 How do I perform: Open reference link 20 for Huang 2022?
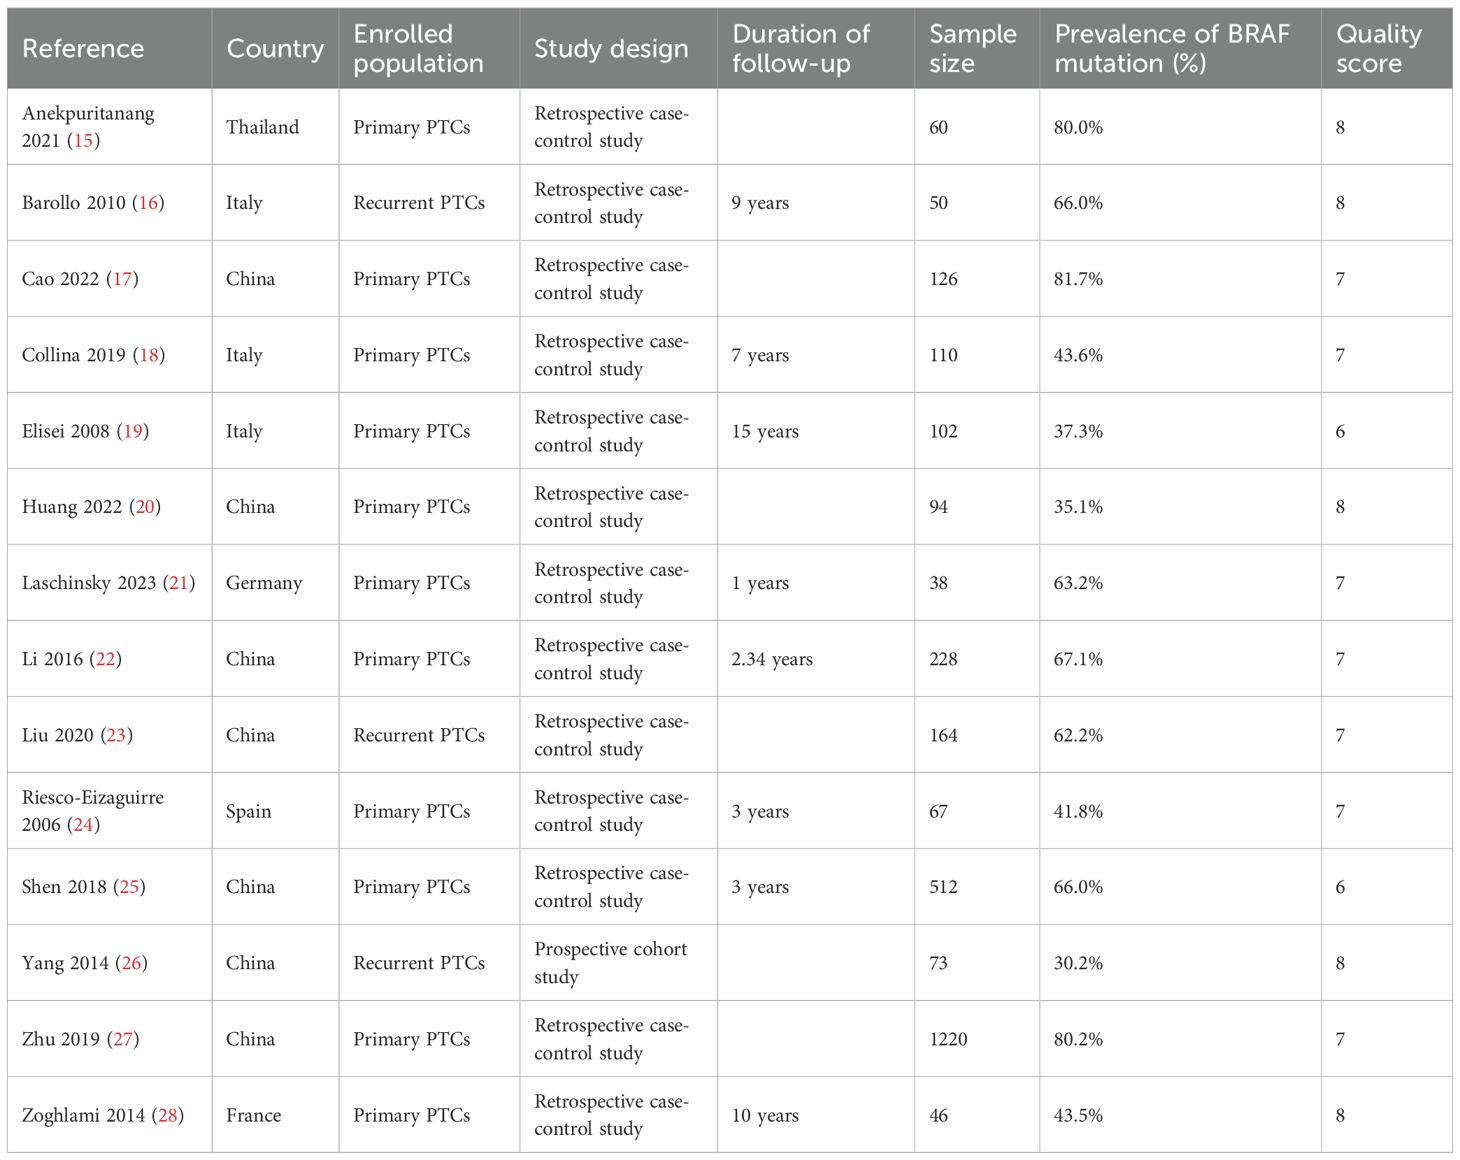tap(145, 507)
